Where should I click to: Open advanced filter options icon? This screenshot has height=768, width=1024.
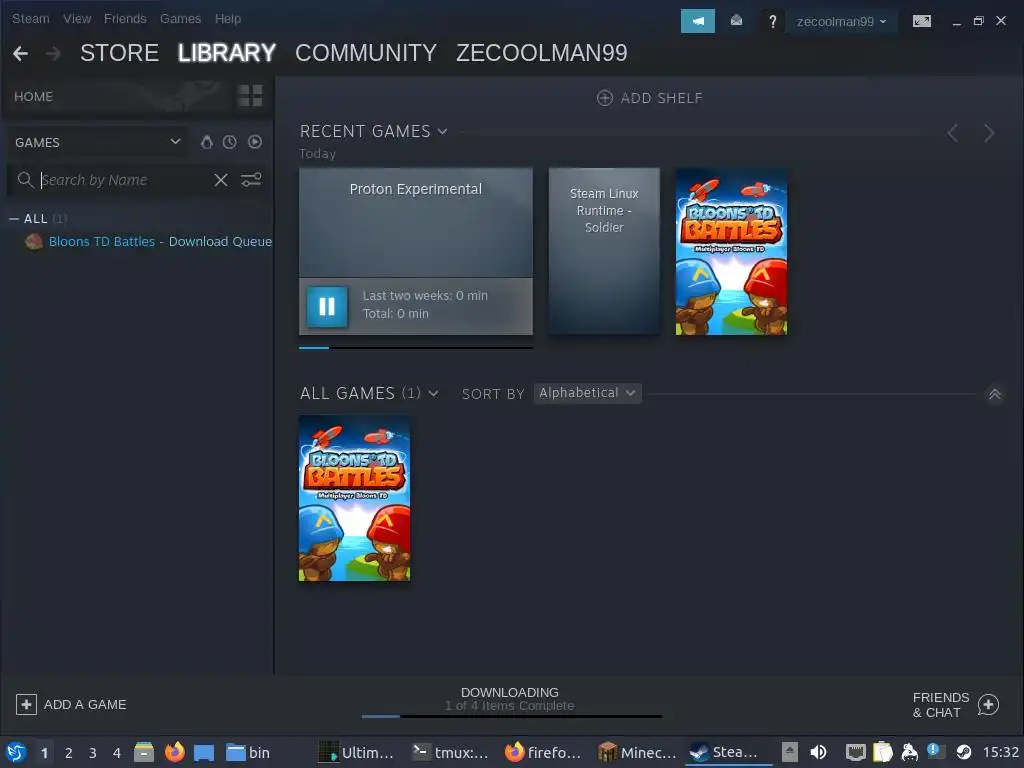[251, 180]
